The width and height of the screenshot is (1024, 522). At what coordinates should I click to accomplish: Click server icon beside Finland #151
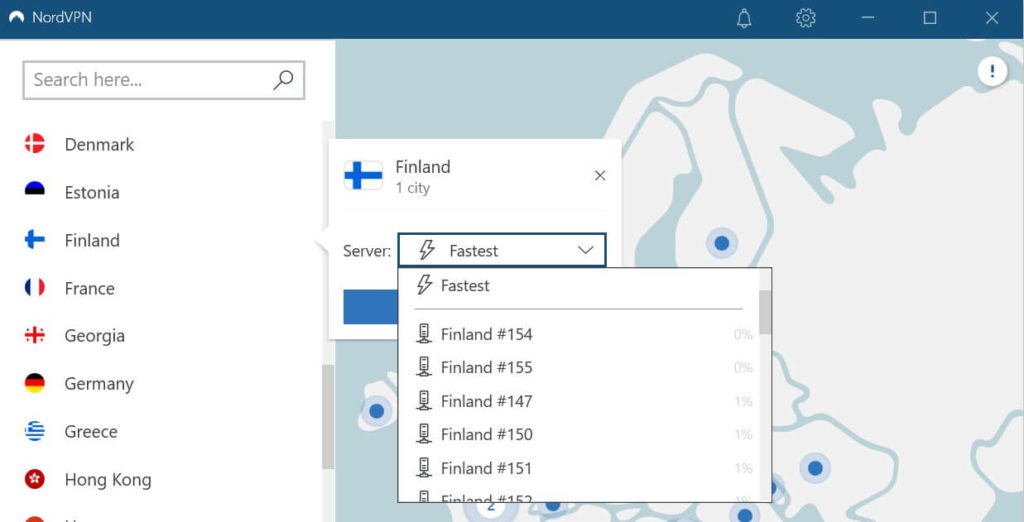424,468
